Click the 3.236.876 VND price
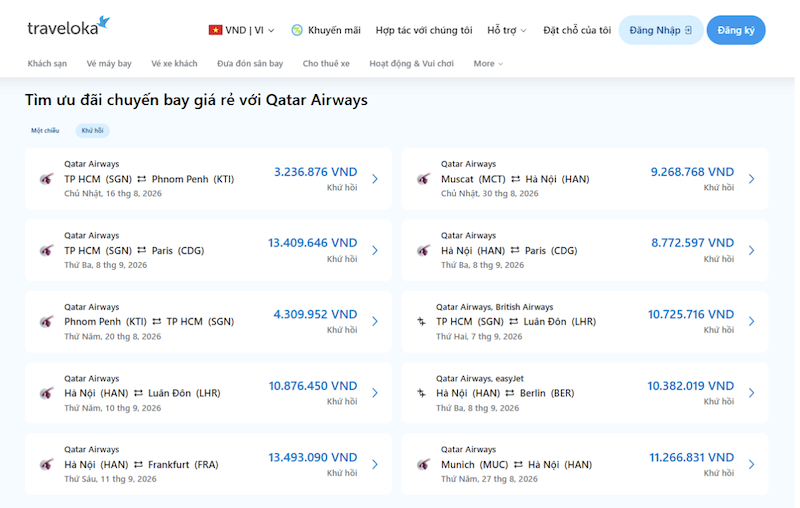The height and width of the screenshot is (508, 800). (316, 172)
